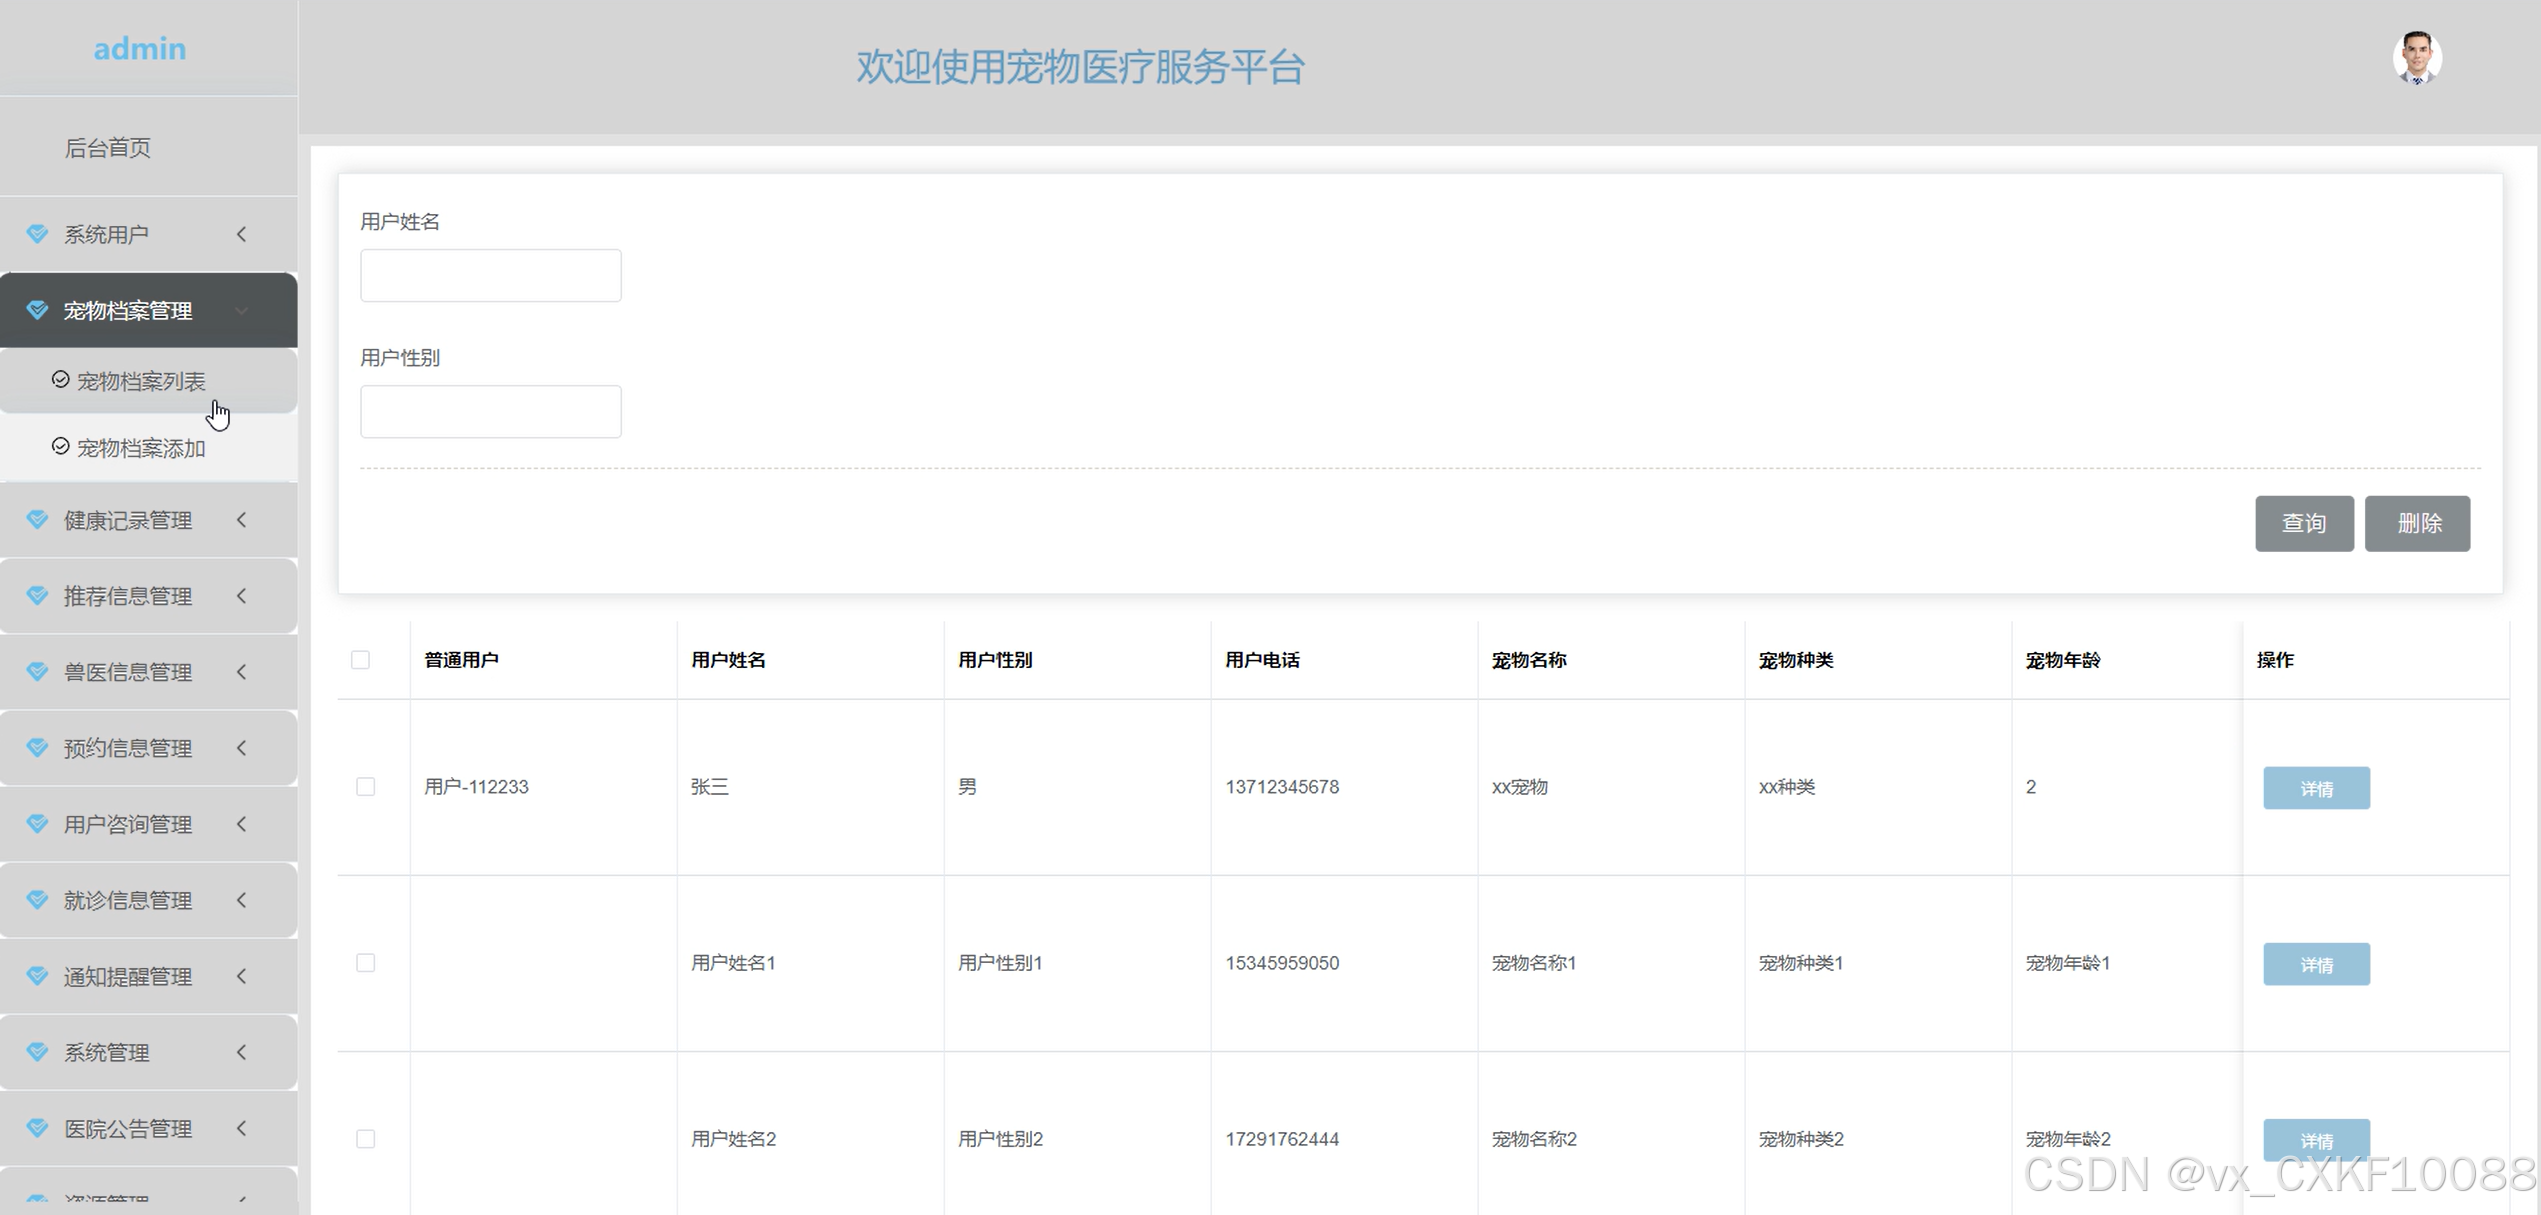The width and height of the screenshot is (2541, 1215).
Task: Click diamond icon beside 健康记录管理
Action: click(38, 520)
